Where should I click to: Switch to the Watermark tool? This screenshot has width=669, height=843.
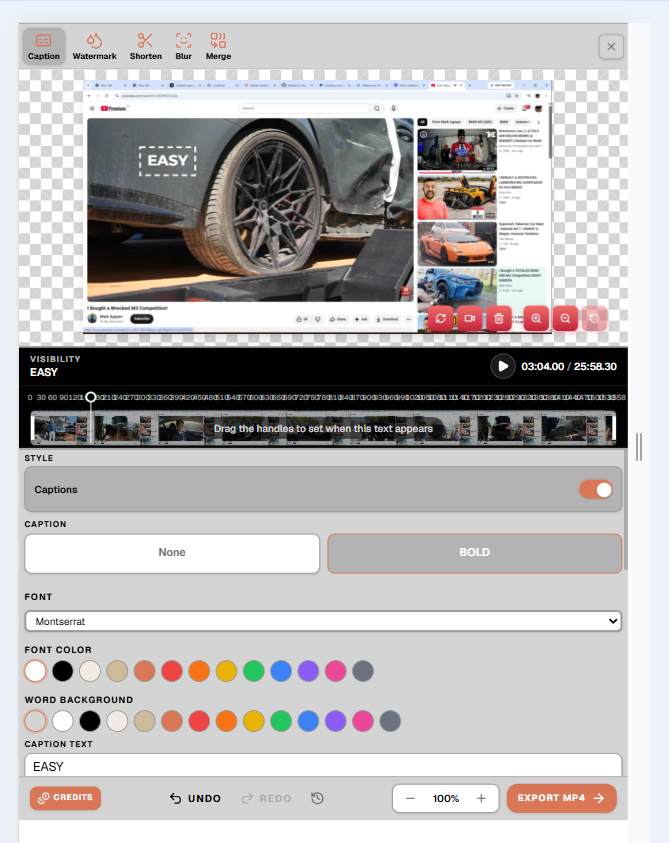[95, 46]
